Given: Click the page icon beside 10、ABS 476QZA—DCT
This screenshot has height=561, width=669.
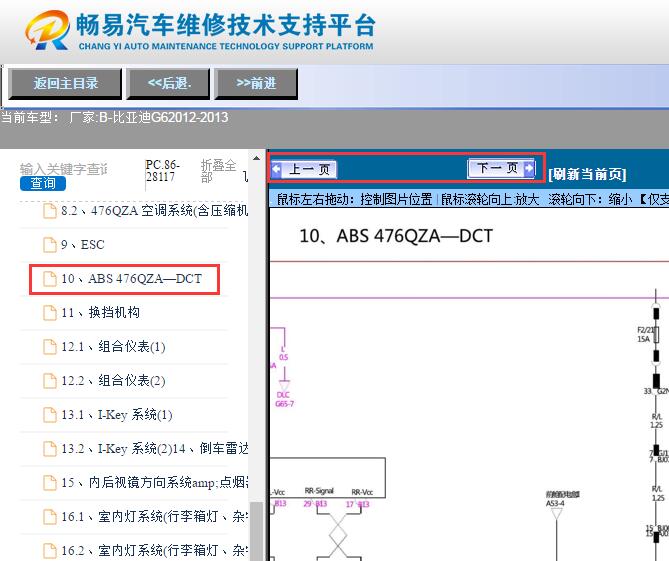Looking at the screenshot, I should [50, 279].
